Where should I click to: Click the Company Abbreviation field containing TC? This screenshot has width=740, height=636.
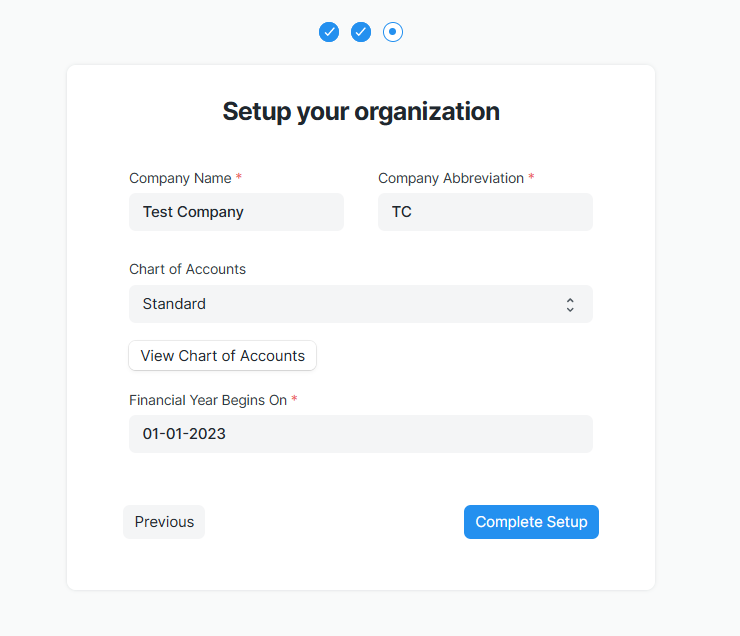tap(485, 212)
